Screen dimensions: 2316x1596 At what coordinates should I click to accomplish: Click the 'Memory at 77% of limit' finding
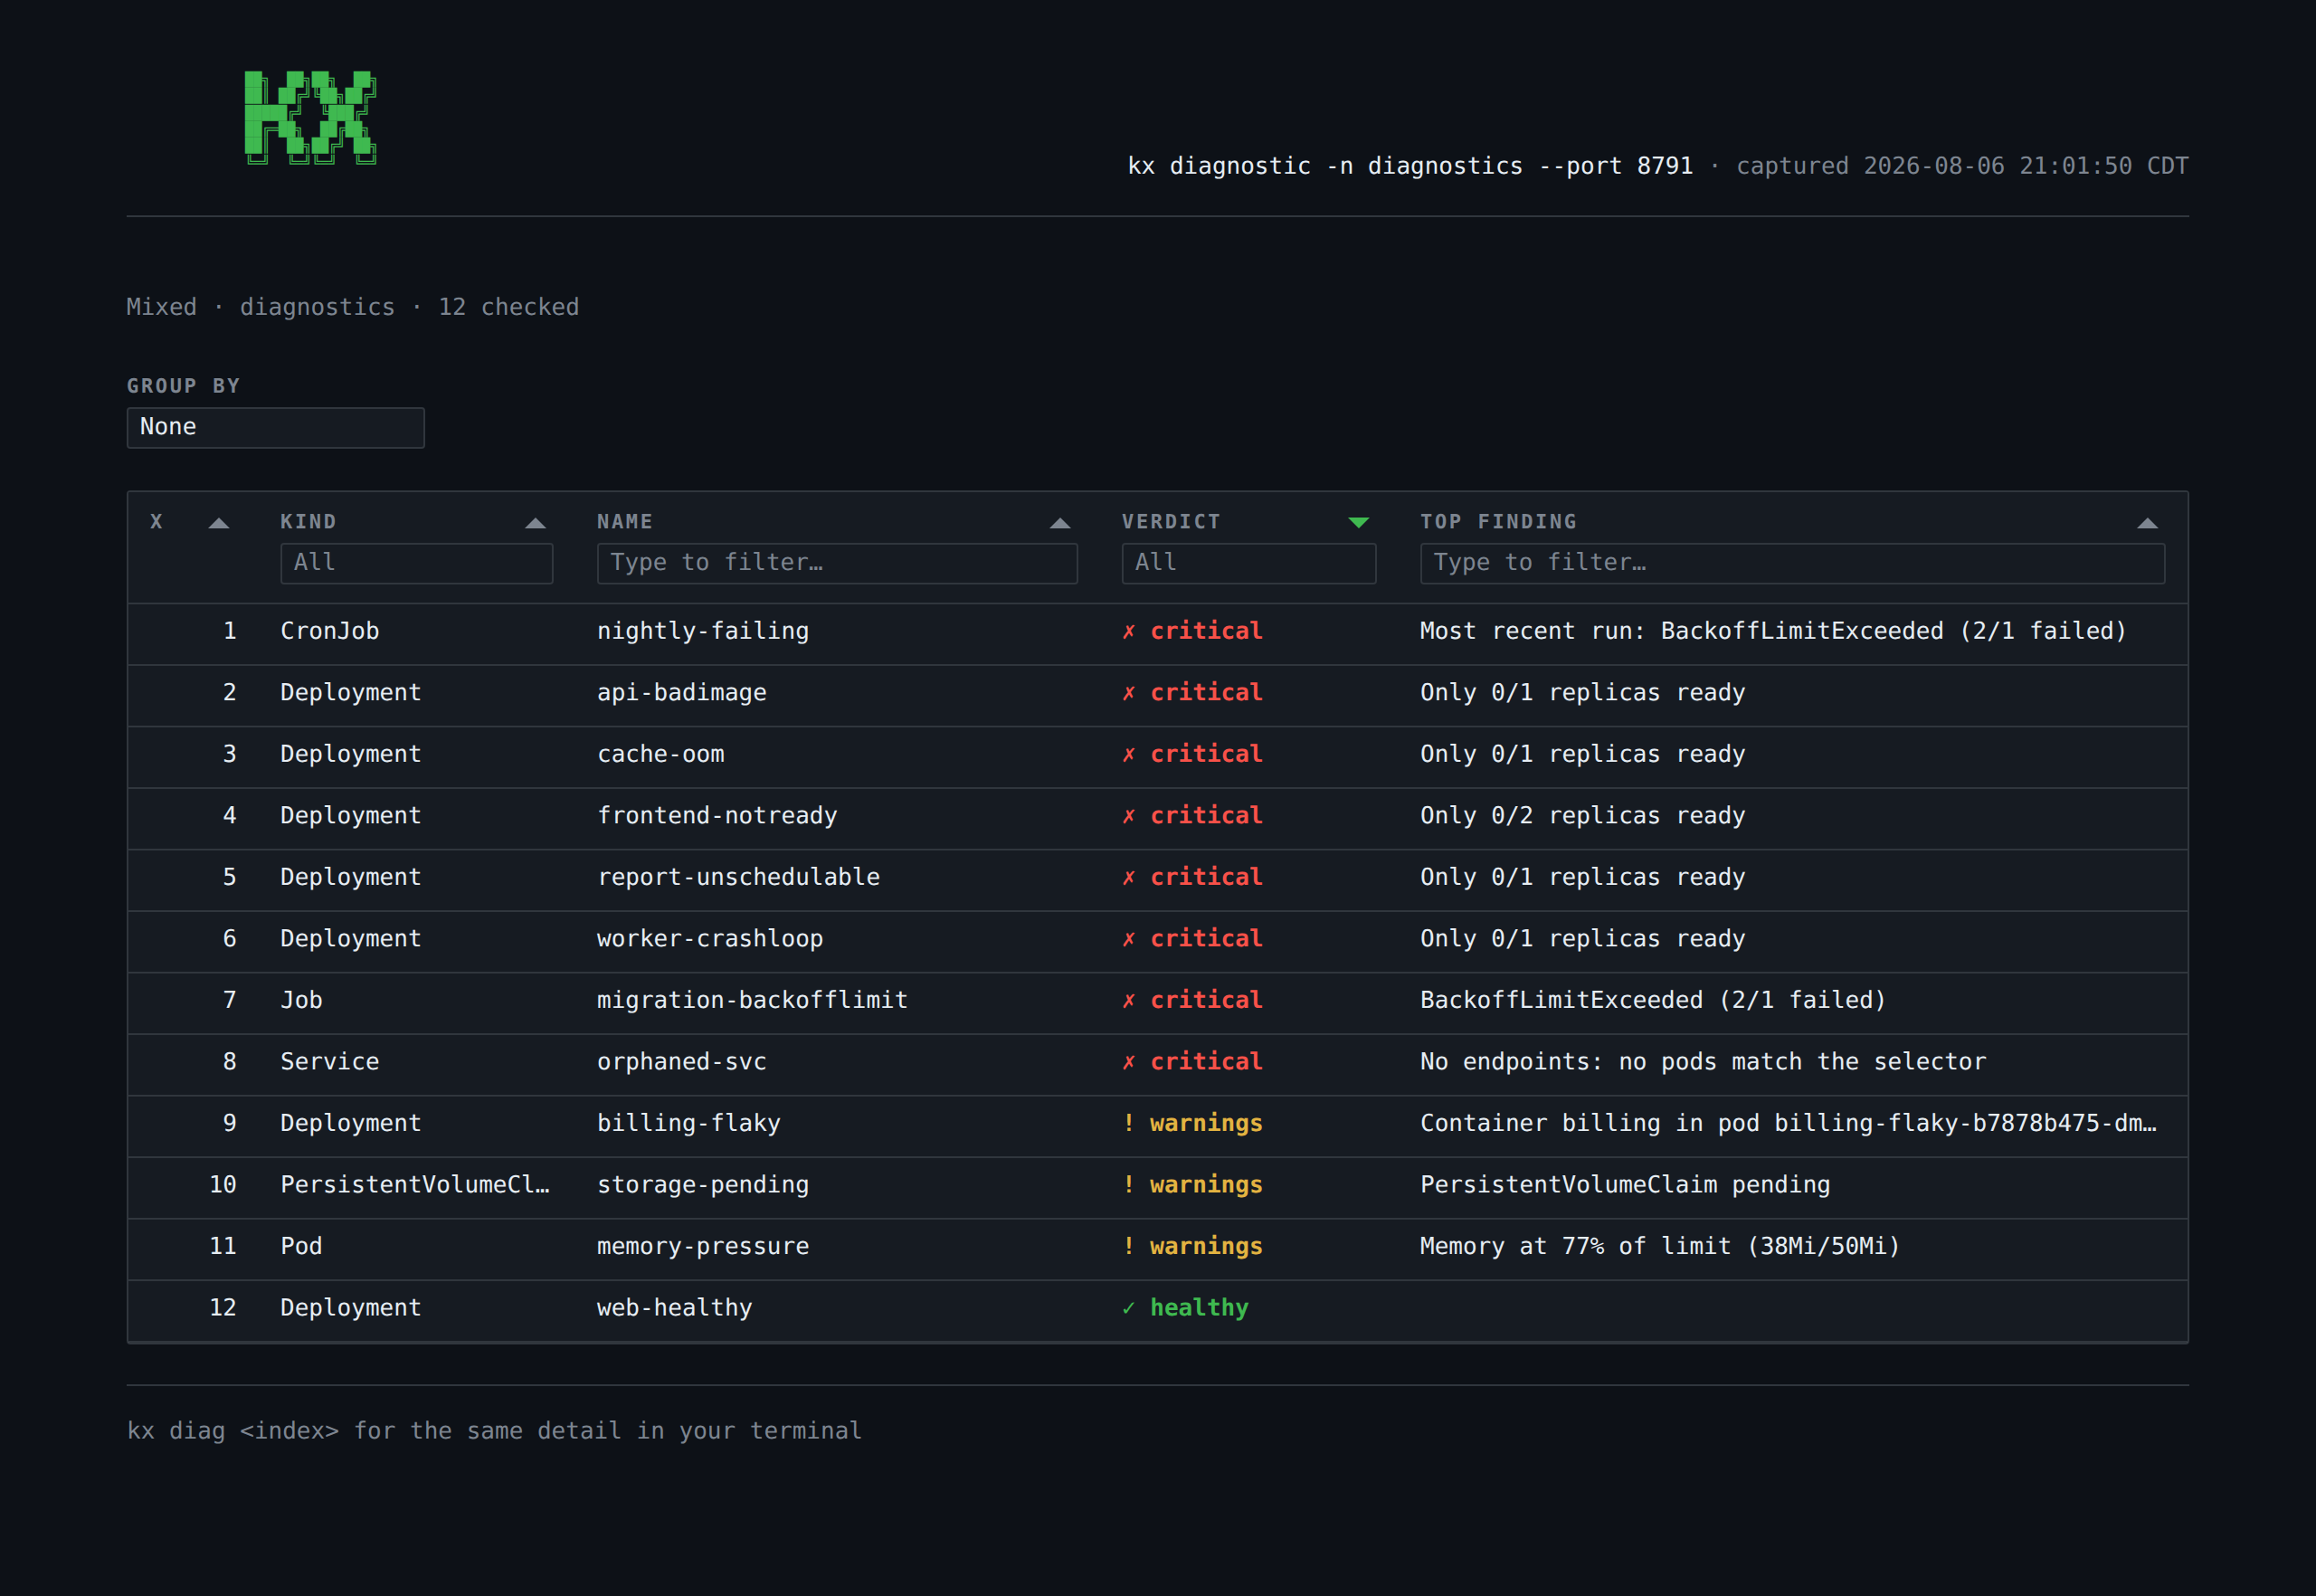coord(1660,1246)
